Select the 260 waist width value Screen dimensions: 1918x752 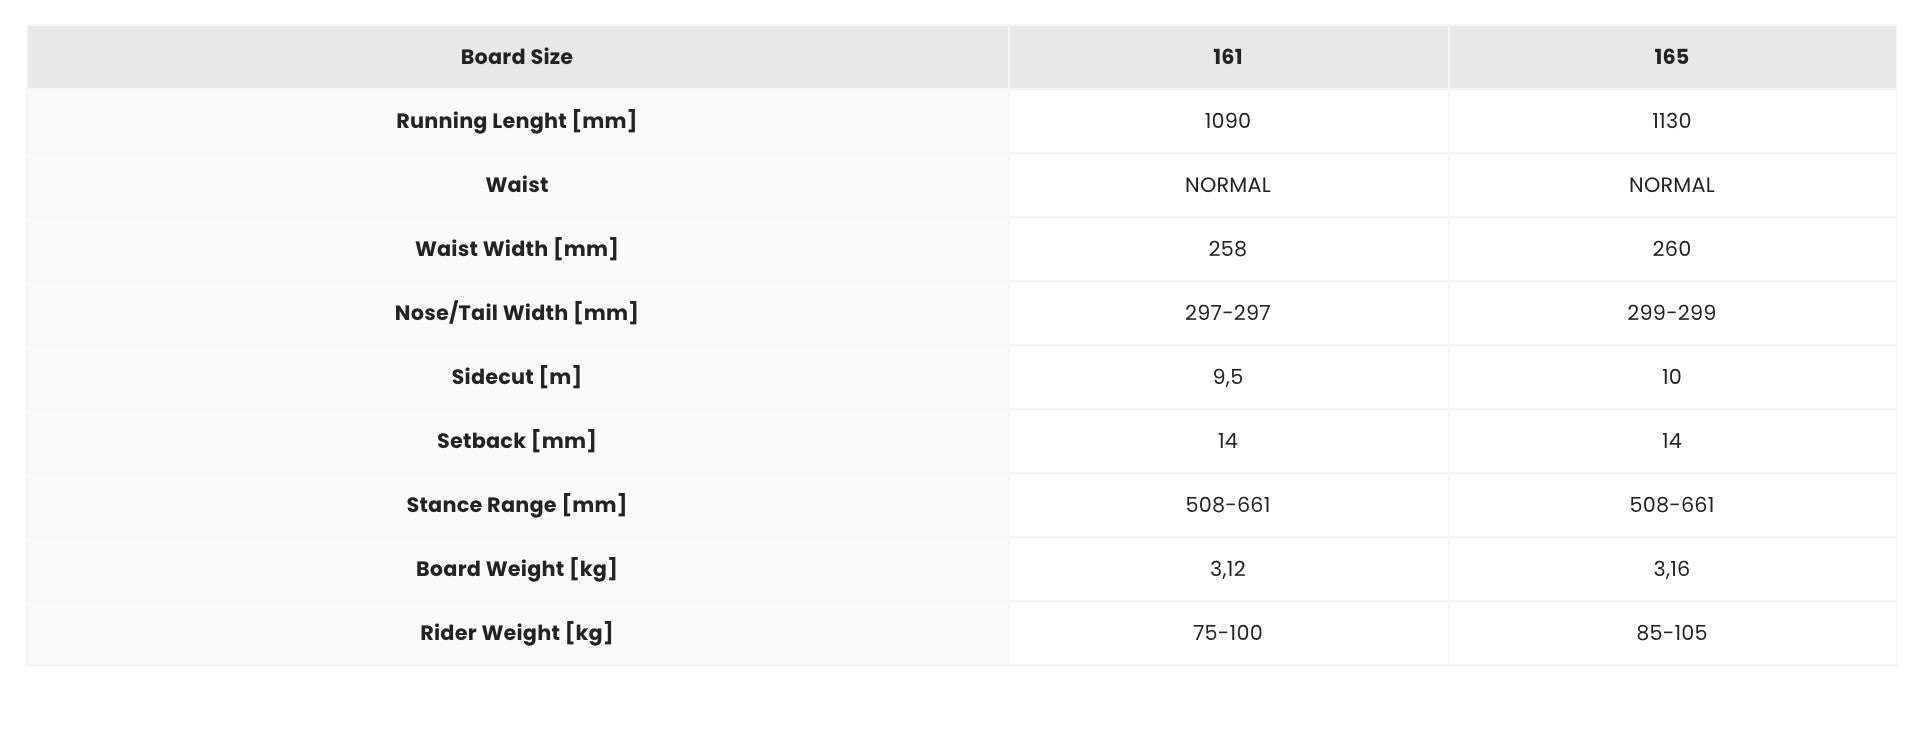(1671, 249)
